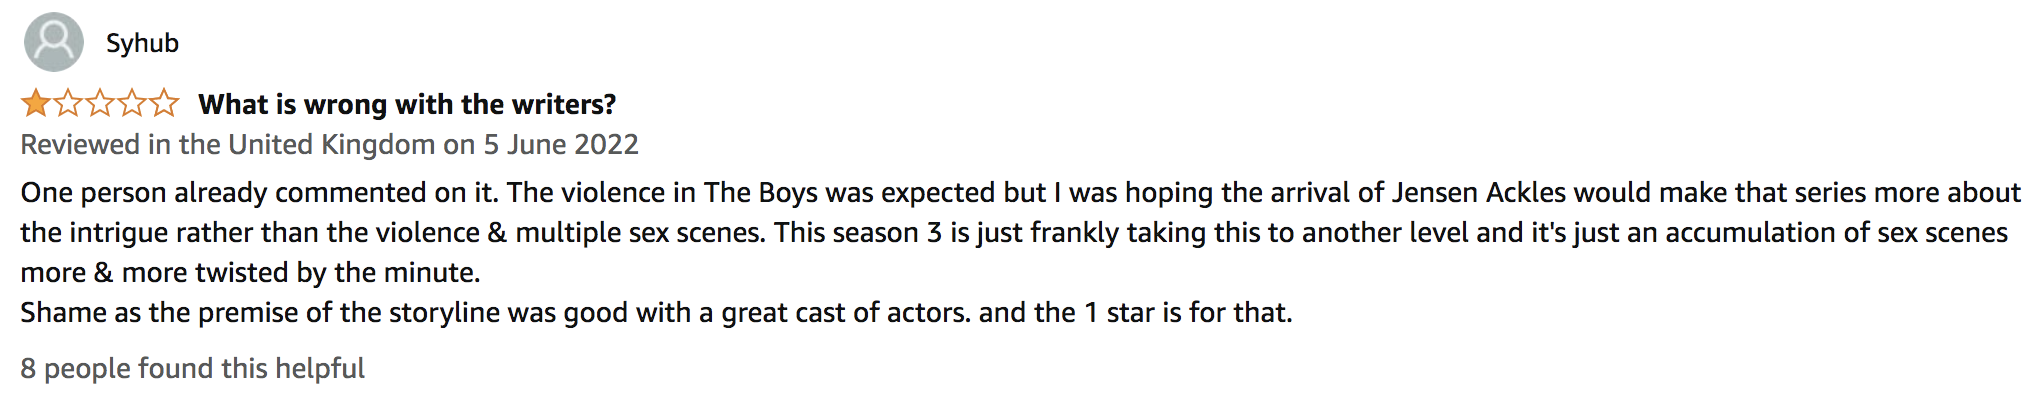
Task: Click the Reviewed in the United Kingdom line
Action: pos(329,145)
